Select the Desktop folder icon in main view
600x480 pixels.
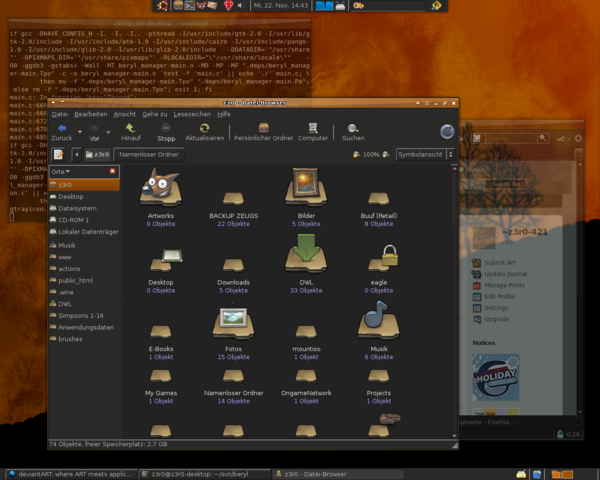(x=166, y=260)
